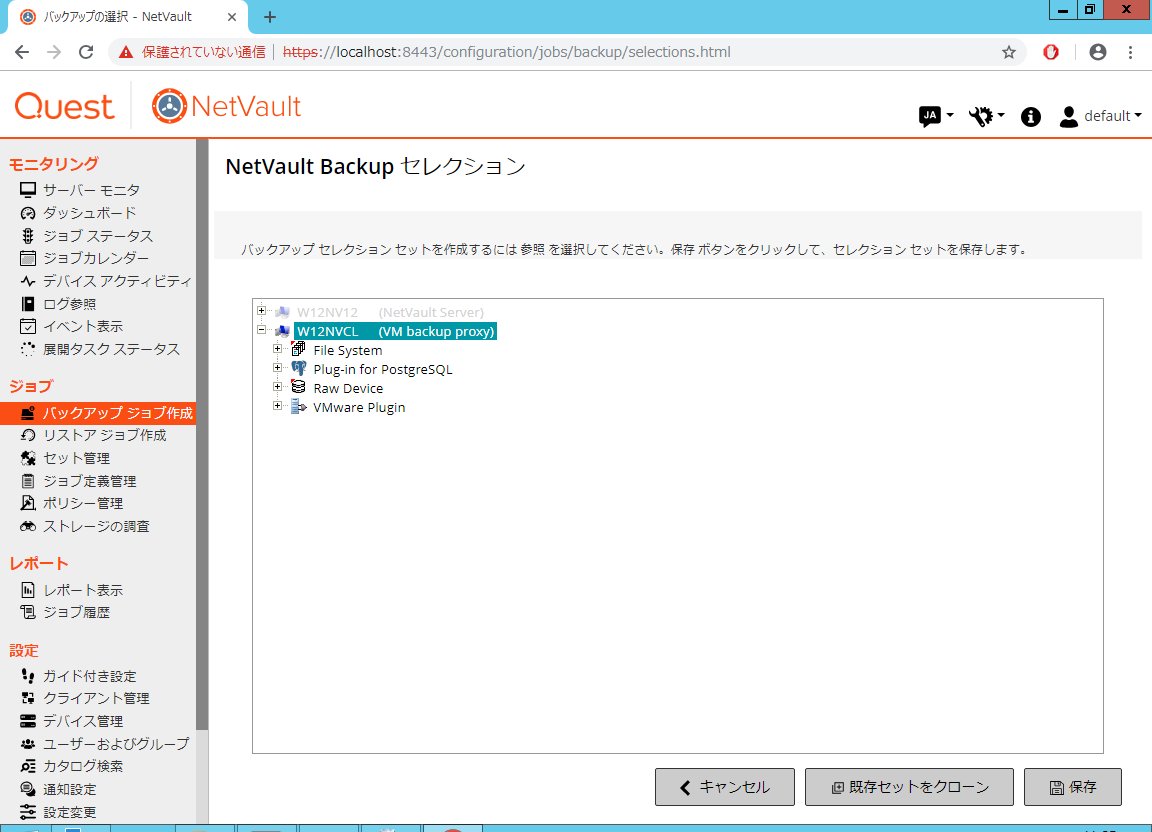Click the policy icon beside ポリシー管理
1152x832 pixels.
(28, 503)
